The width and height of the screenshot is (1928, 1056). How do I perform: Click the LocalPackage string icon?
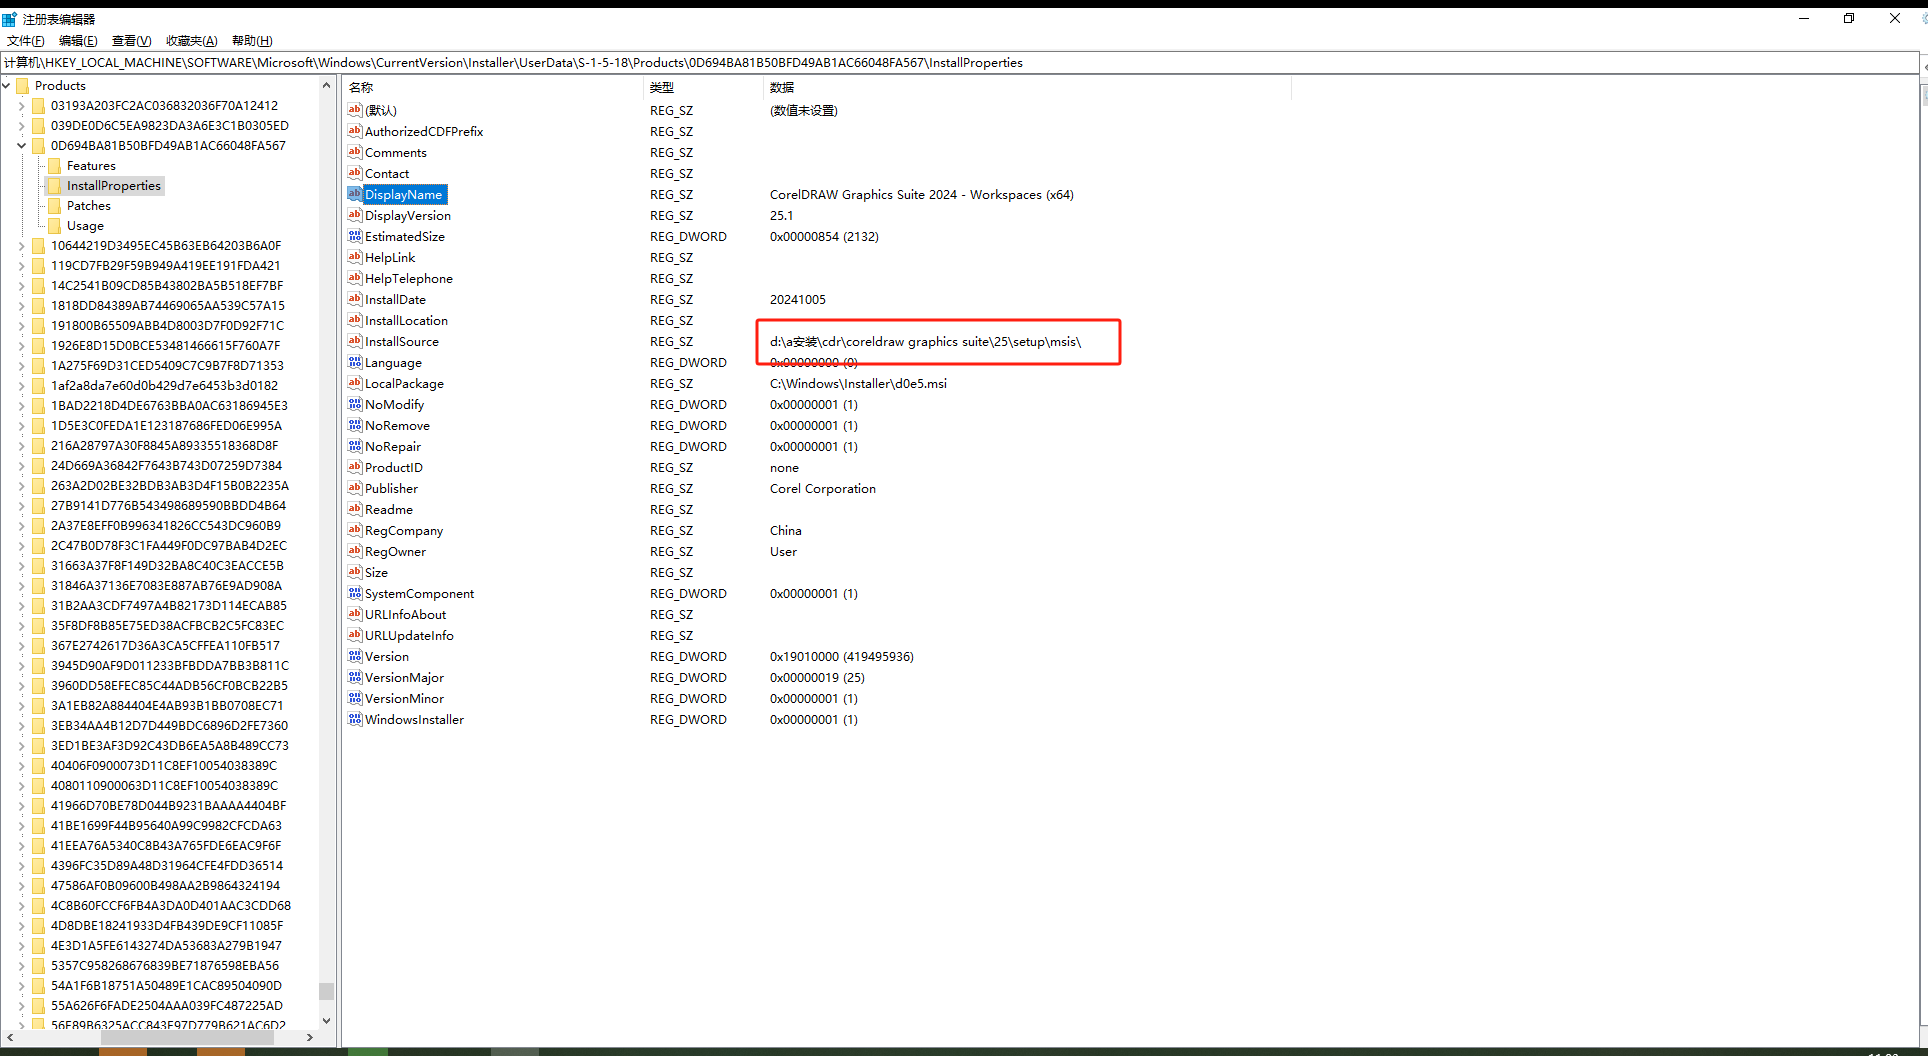tap(354, 383)
